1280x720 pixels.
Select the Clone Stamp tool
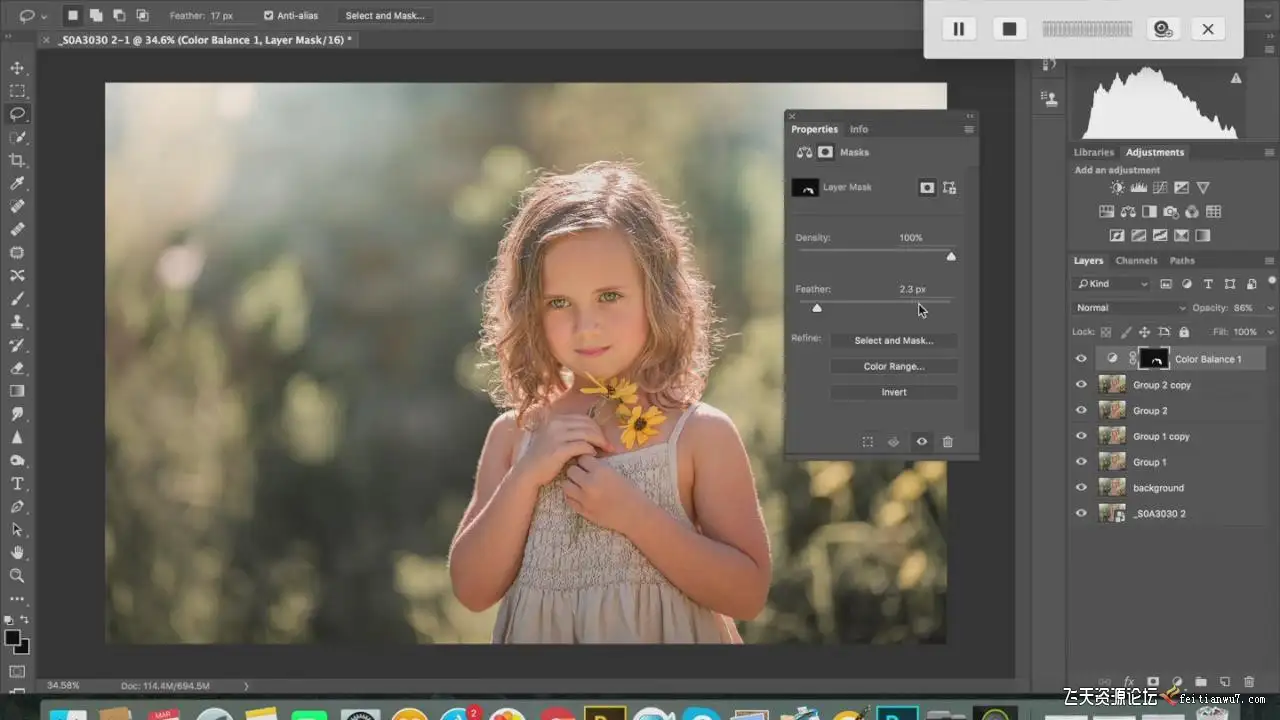click(17, 322)
